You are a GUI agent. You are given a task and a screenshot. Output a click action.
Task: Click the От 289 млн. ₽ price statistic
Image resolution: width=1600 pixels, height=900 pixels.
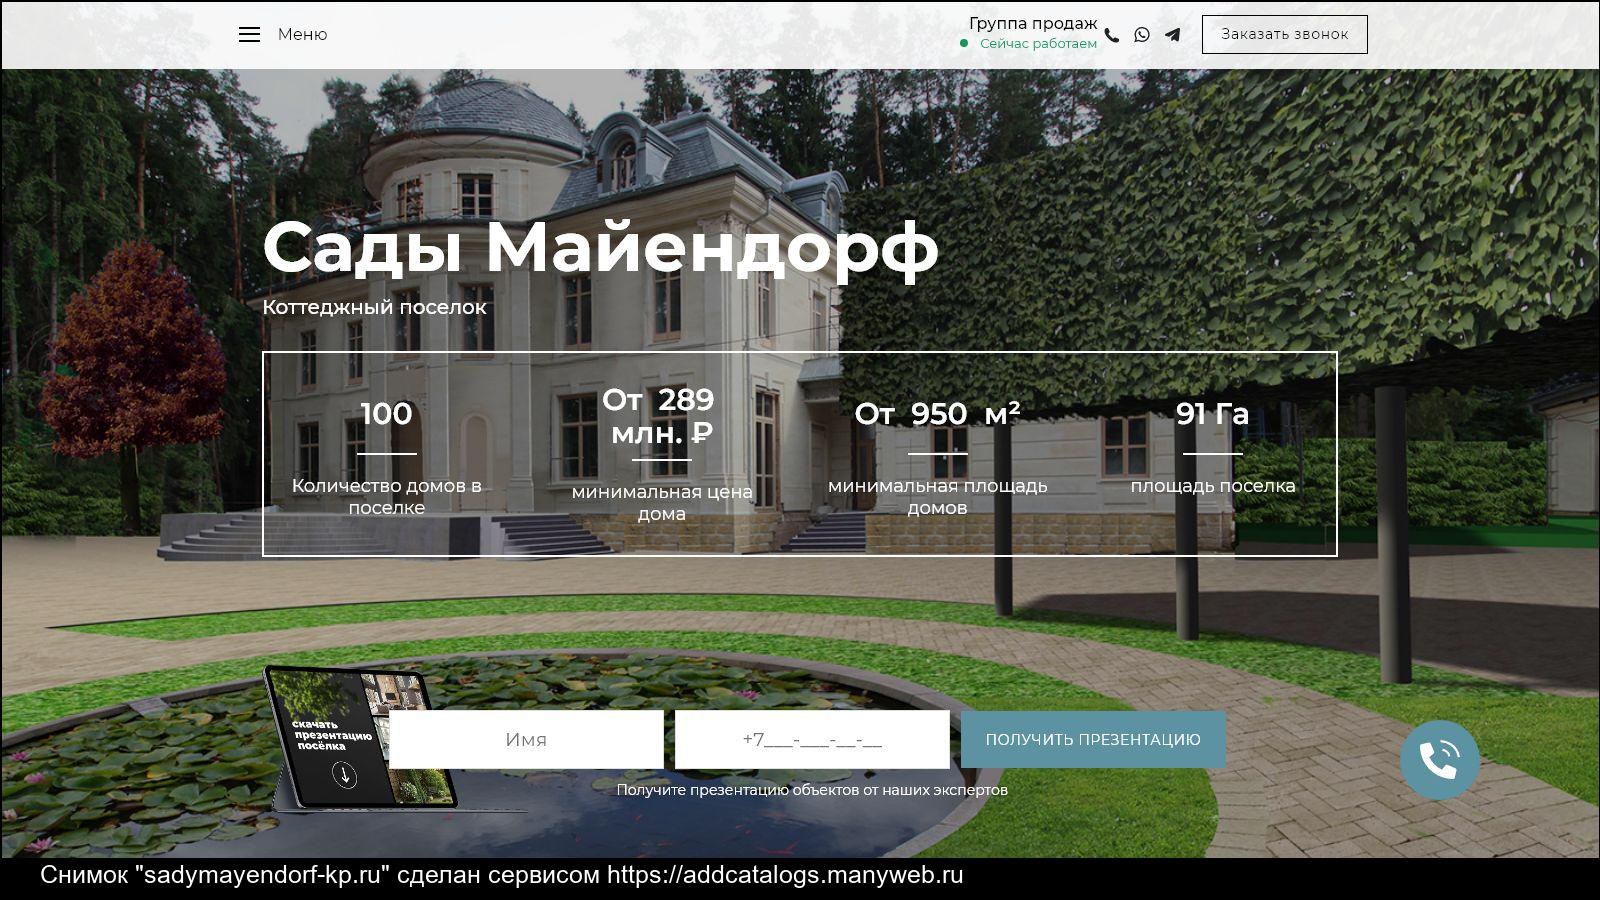(x=661, y=416)
